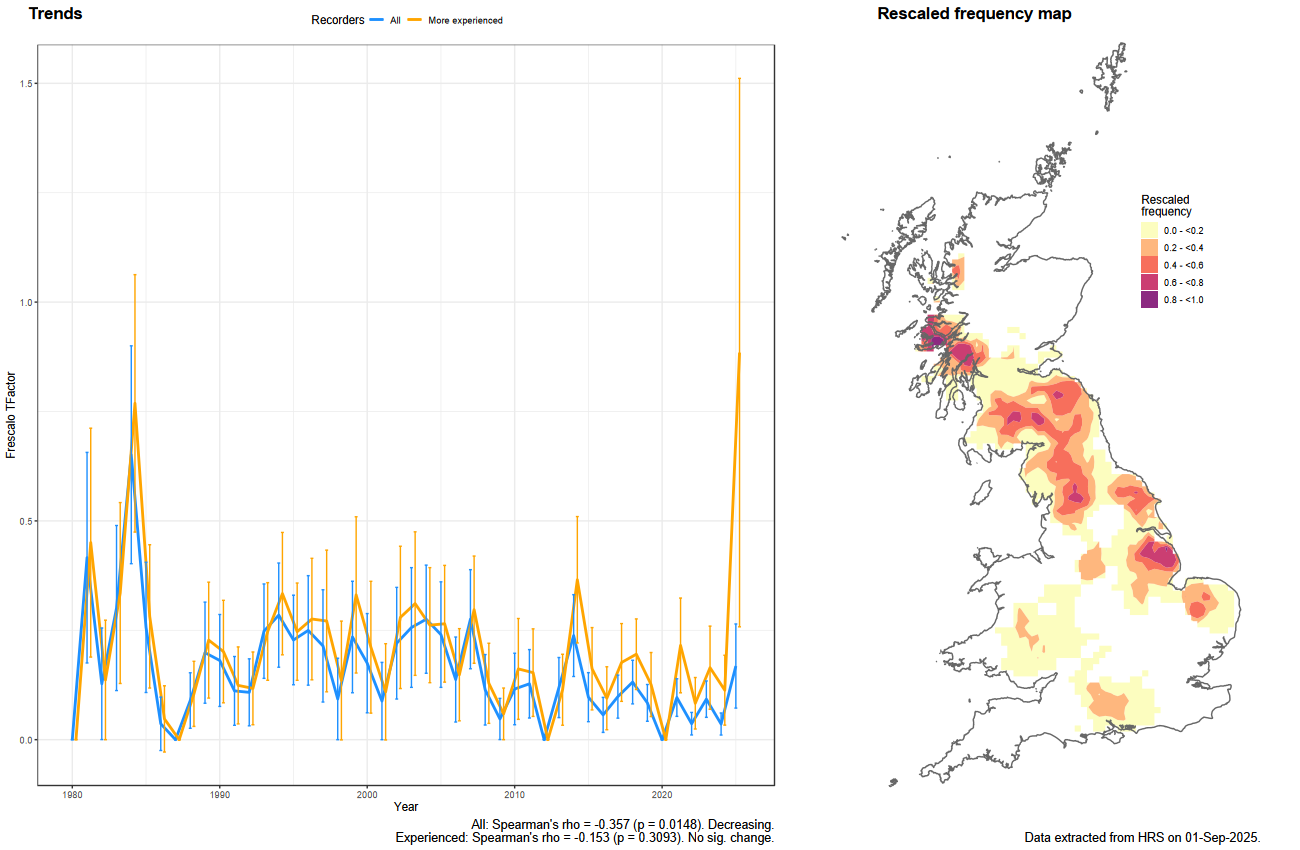Select the 0.6 - <0.8 legend swatch
The width and height of the screenshot is (1300, 850).
pos(1150,282)
